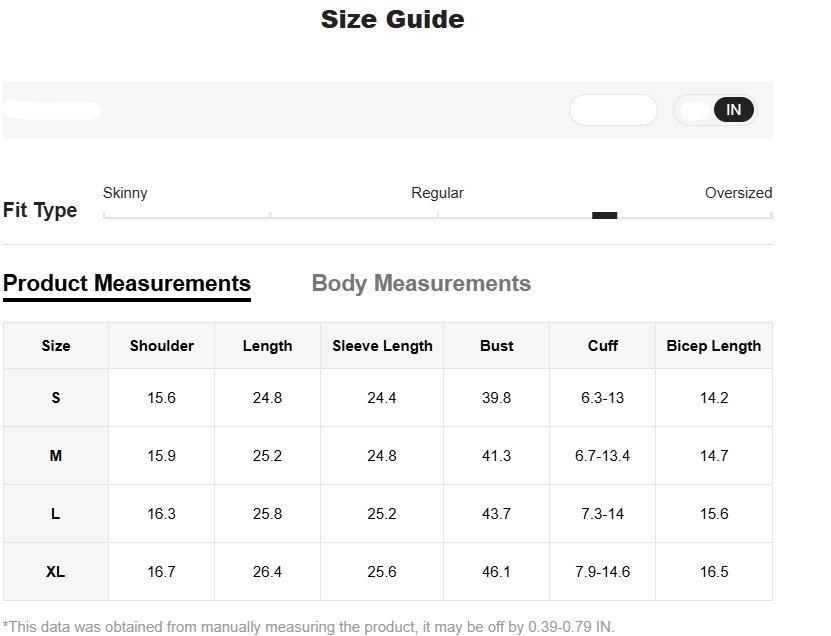Select the size L row header

tap(56, 514)
